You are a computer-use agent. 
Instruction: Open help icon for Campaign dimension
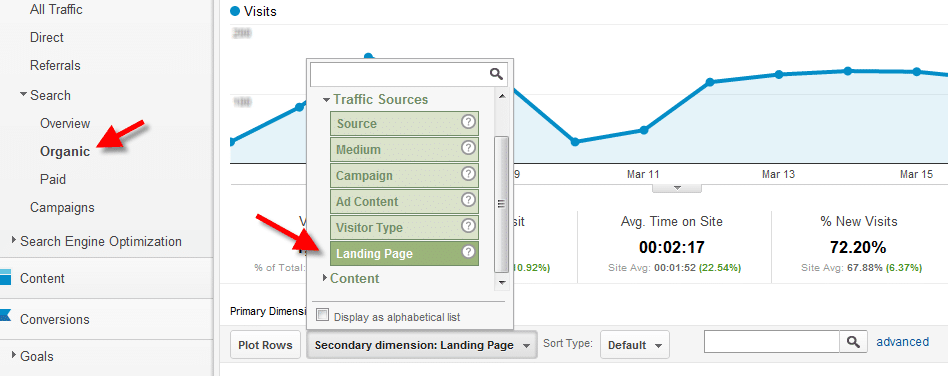point(468,174)
